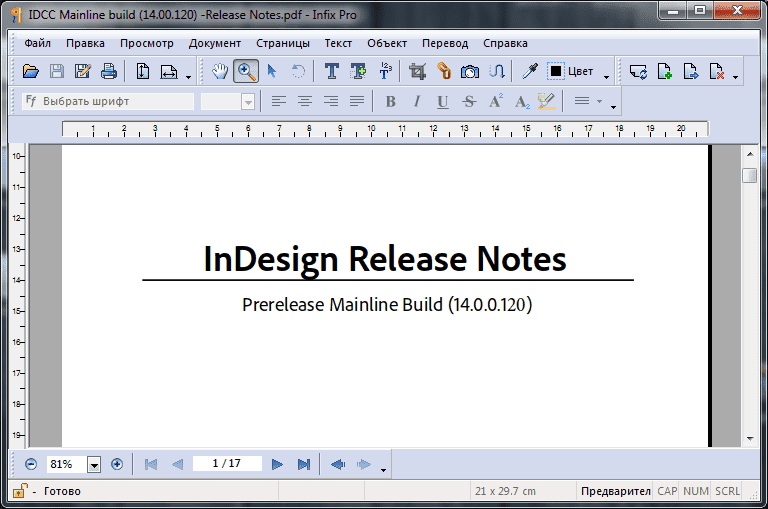Open a file with the folder icon

point(31,72)
